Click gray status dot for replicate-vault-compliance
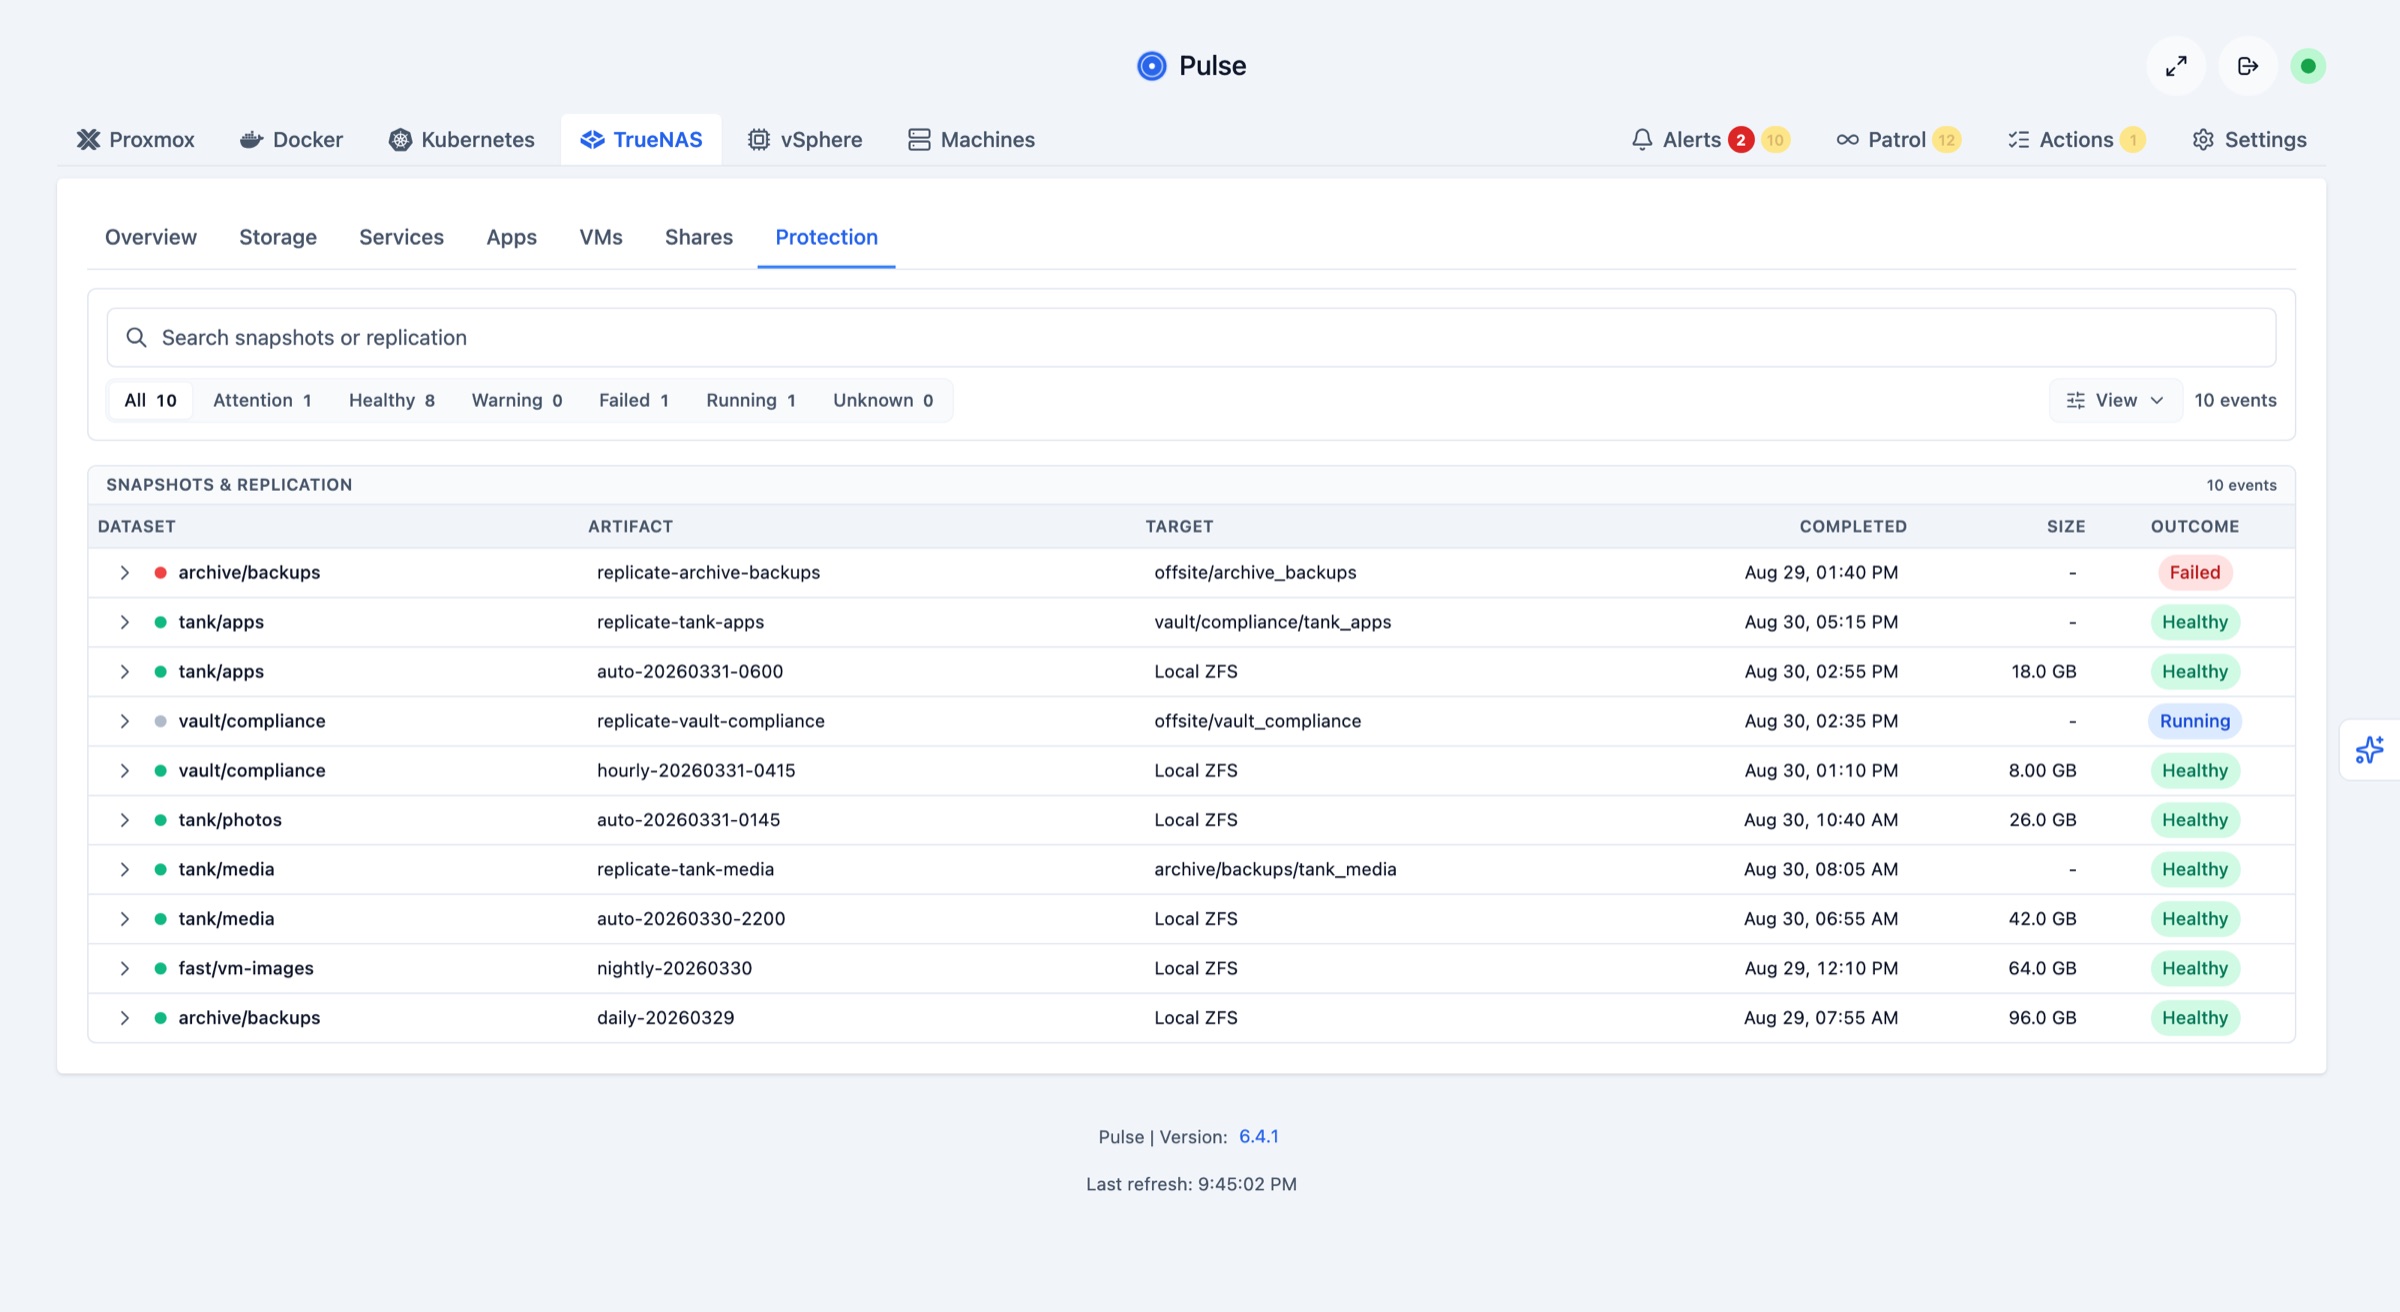This screenshot has height=1312, width=2400. pos(160,721)
